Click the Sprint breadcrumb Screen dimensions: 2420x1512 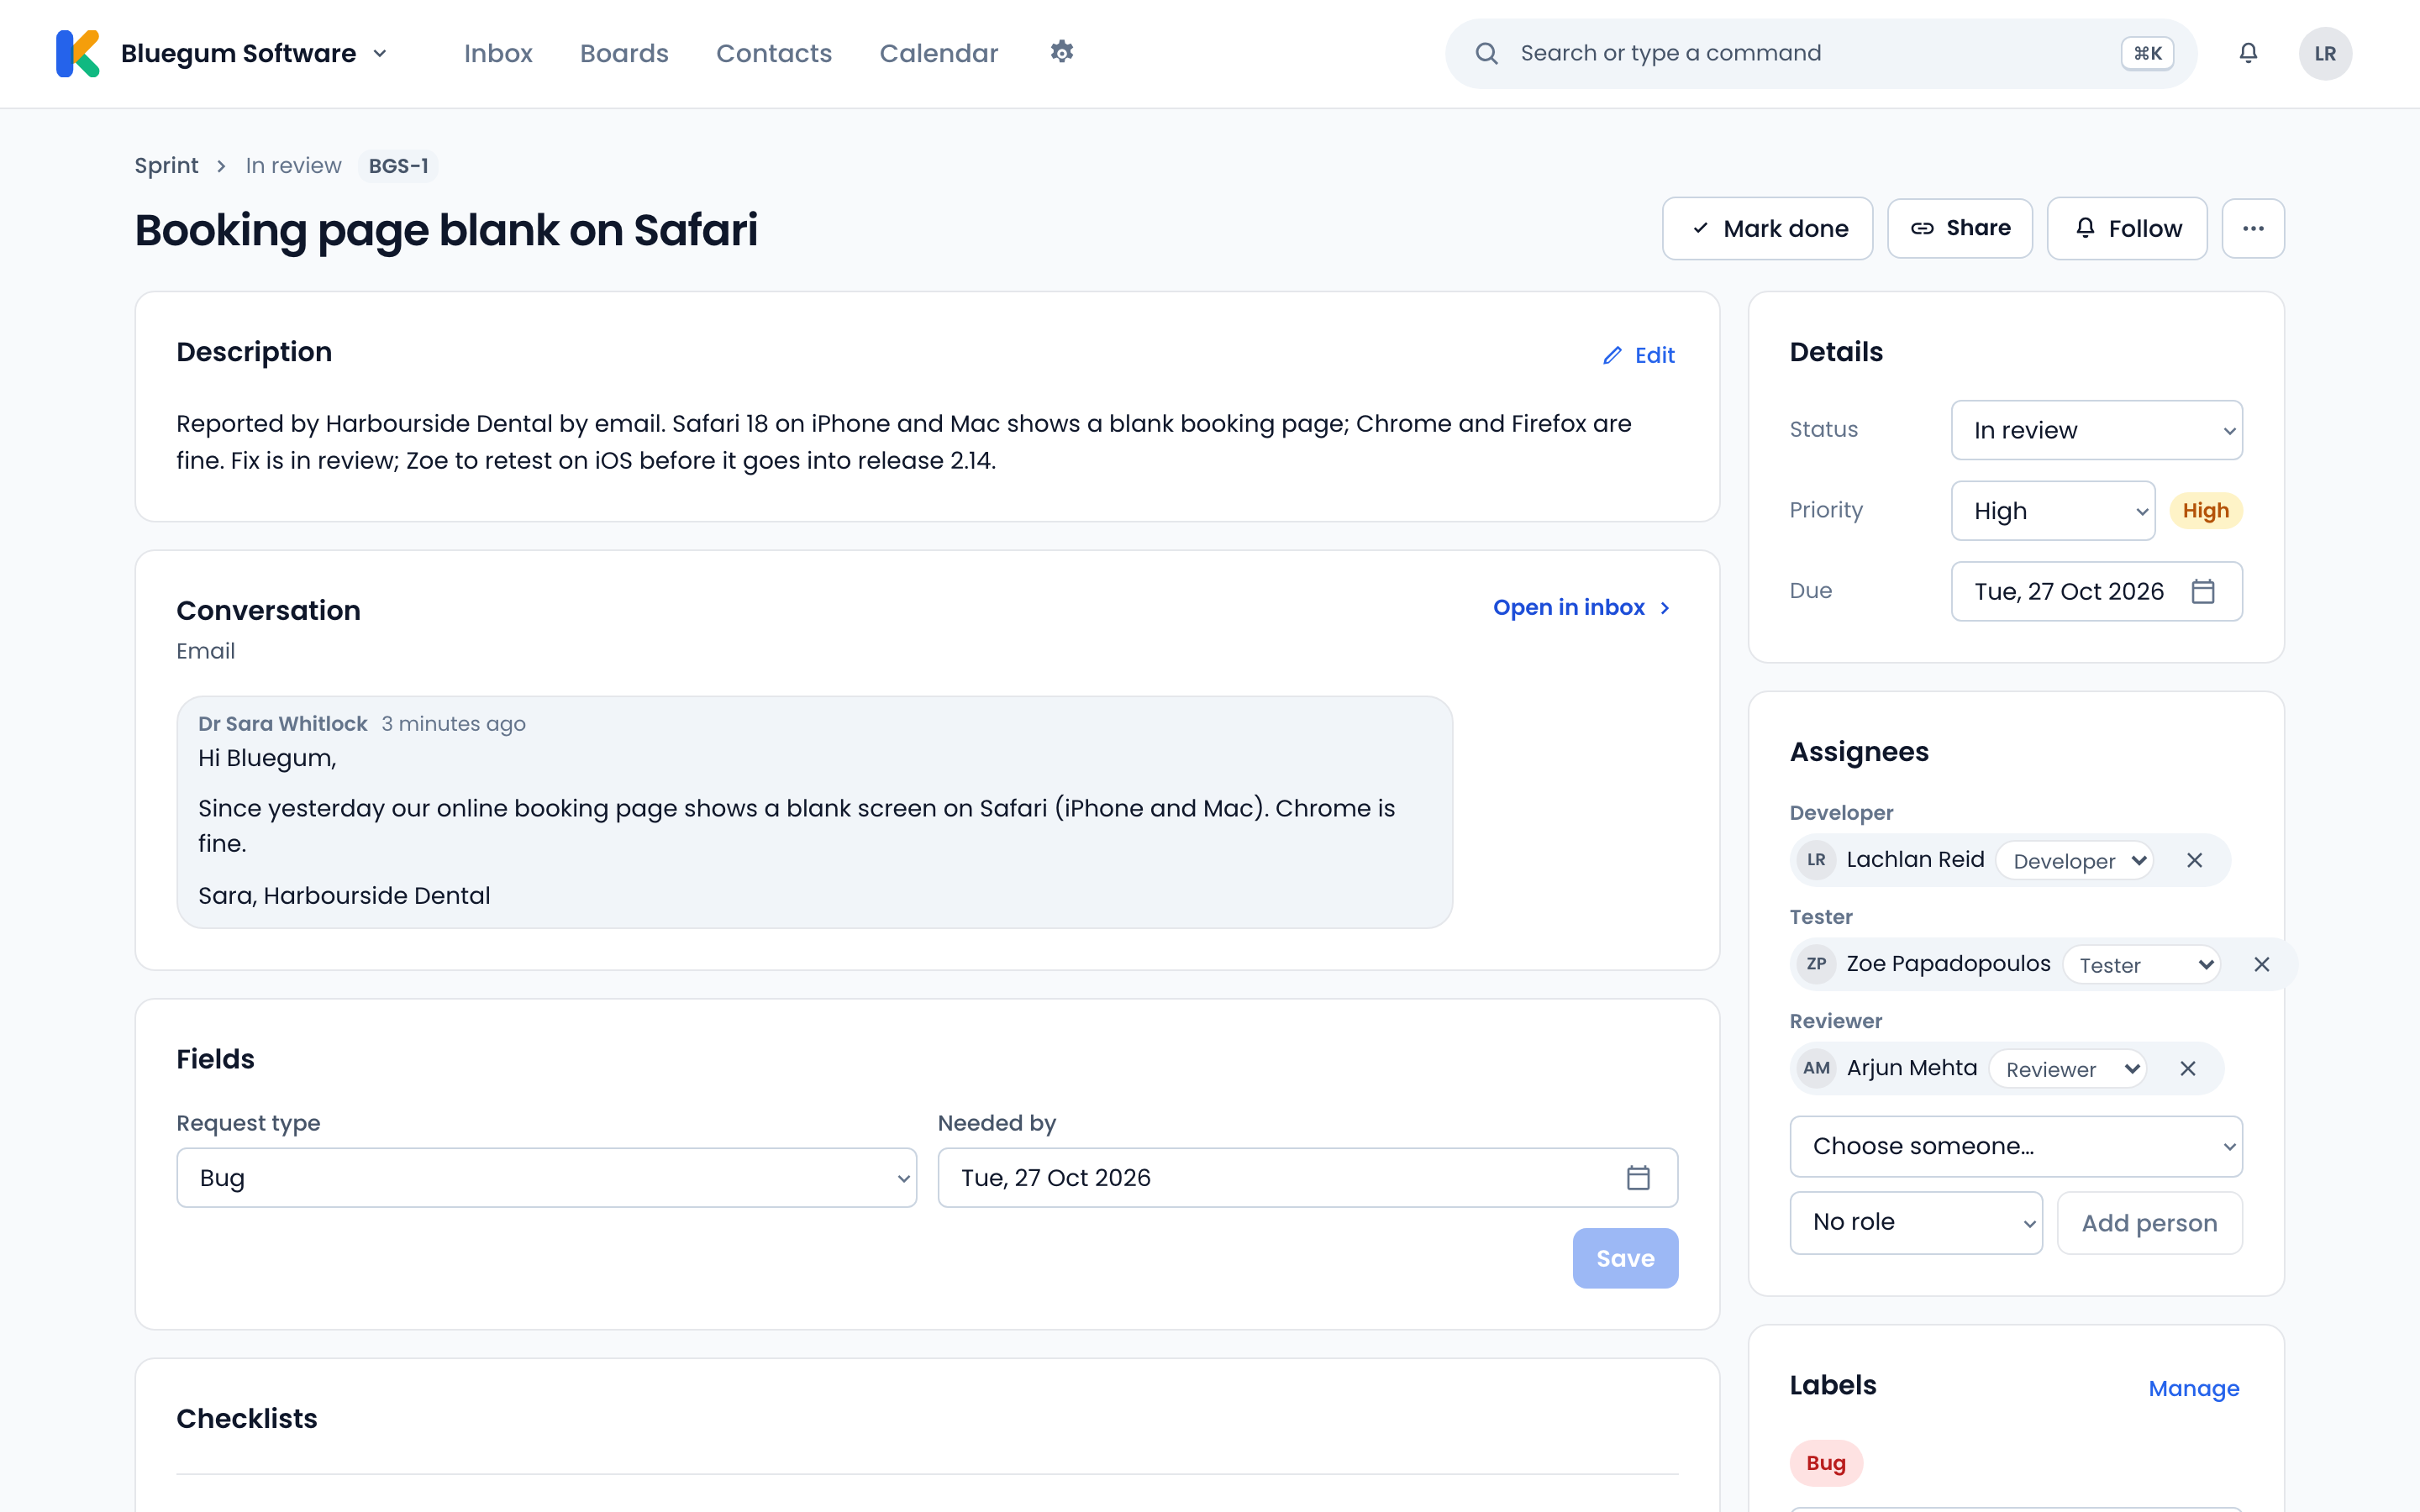[166, 165]
